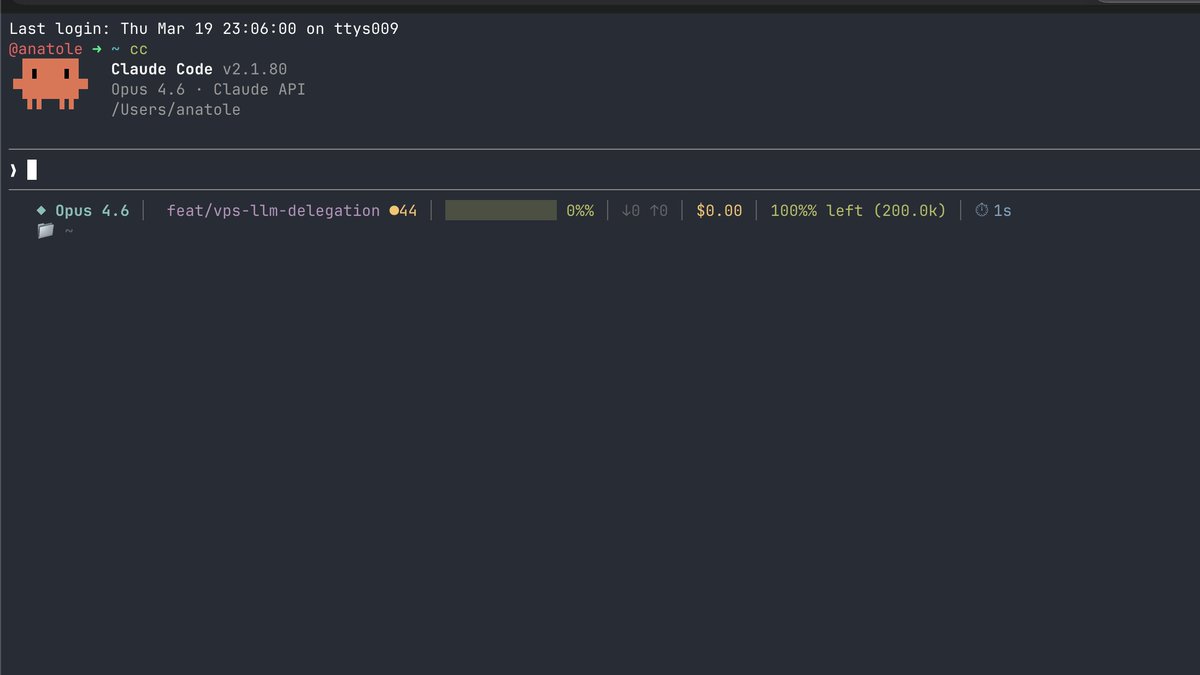This screenshot has height=675, width=1200.
Task: Click the "/Users/anatole" path text
Action: coord(176,110)
